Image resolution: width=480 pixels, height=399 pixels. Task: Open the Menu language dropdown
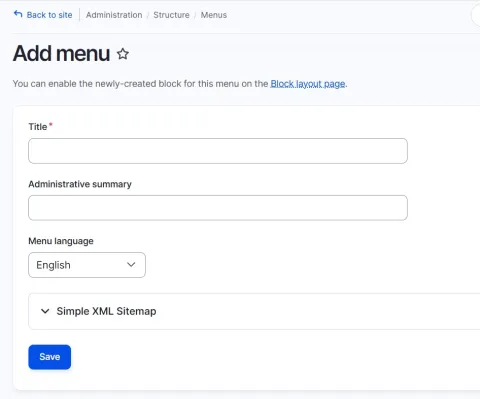[x=87, y=265]
